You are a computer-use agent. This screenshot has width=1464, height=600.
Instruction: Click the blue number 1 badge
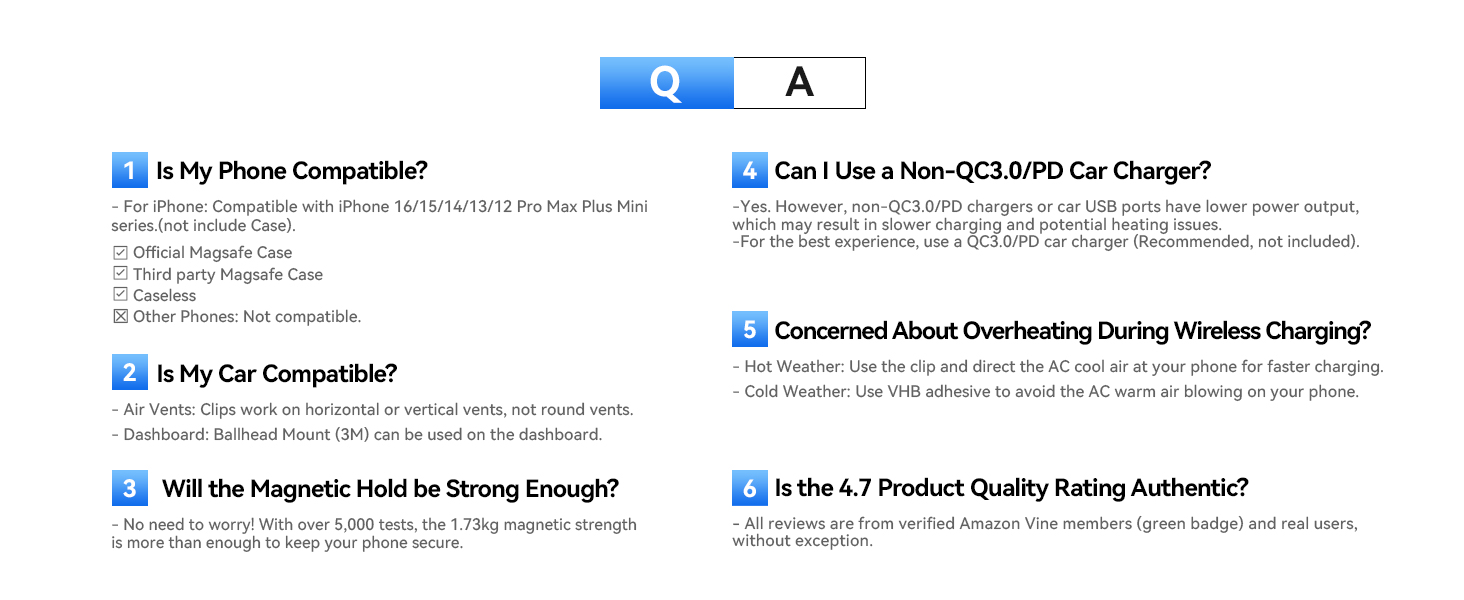click(129, 171)
